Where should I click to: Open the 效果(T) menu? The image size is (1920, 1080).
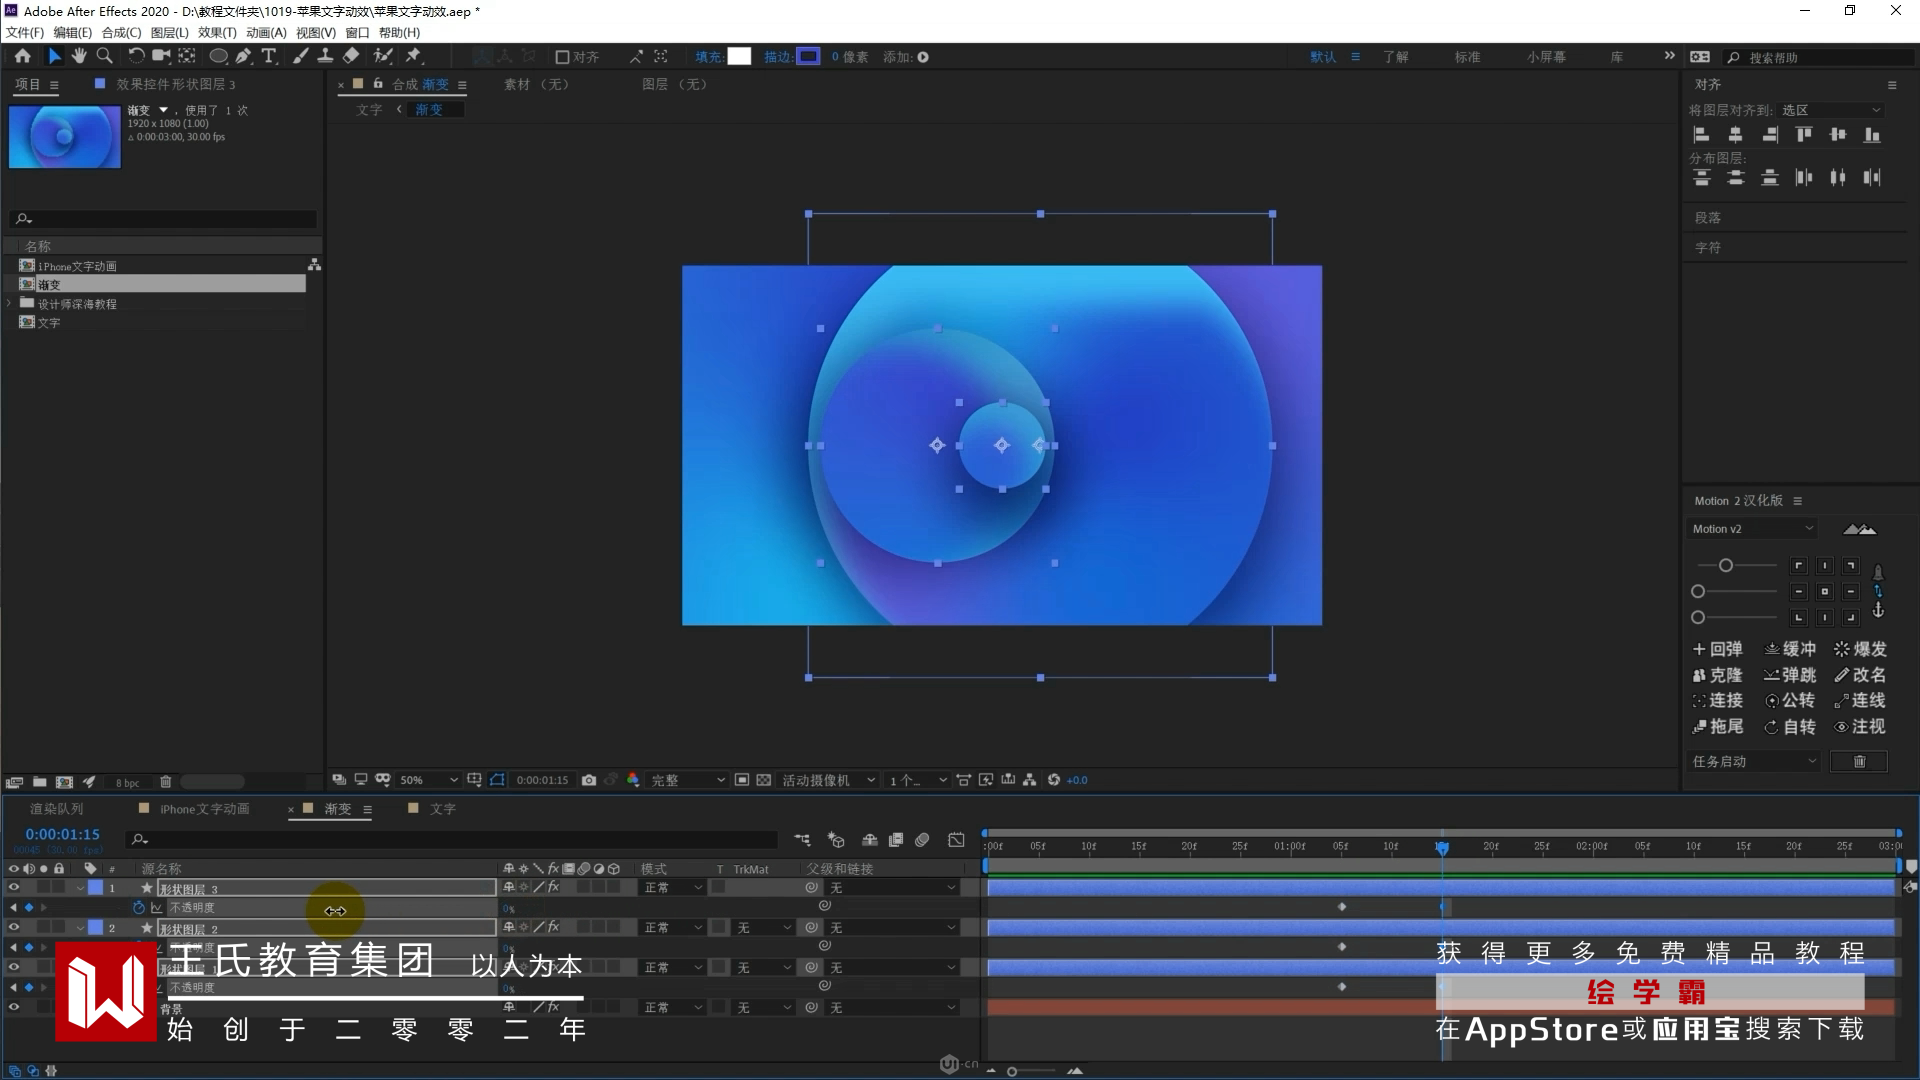click(x=217, y=32)
